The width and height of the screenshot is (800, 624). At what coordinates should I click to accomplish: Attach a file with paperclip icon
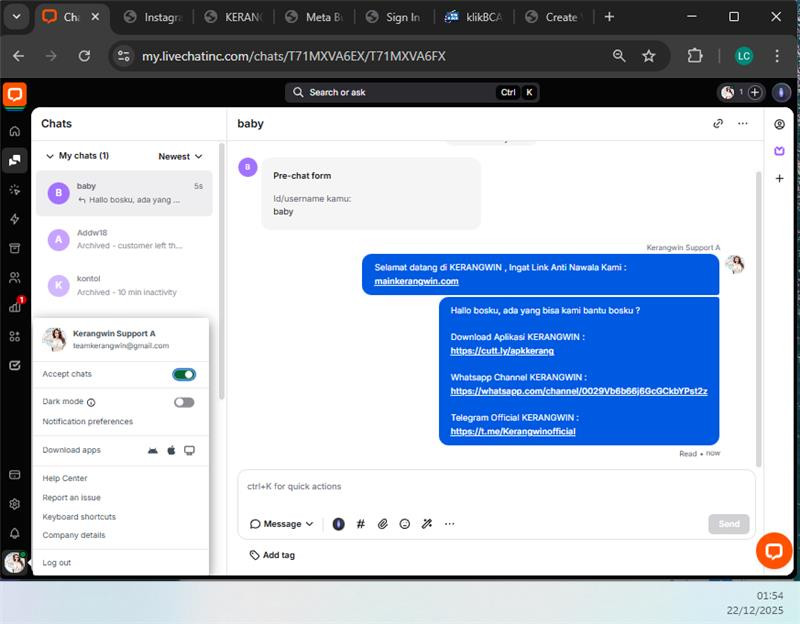[x=383, y=524]
